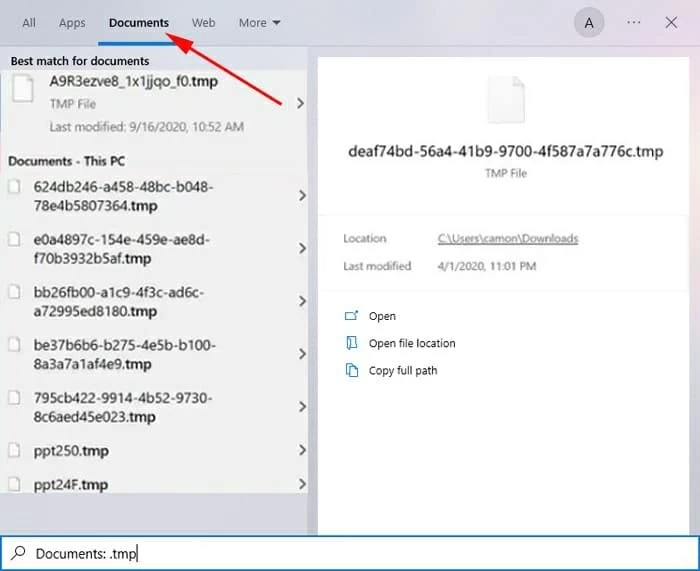Click the user account avatar icon

click(589, 23)
